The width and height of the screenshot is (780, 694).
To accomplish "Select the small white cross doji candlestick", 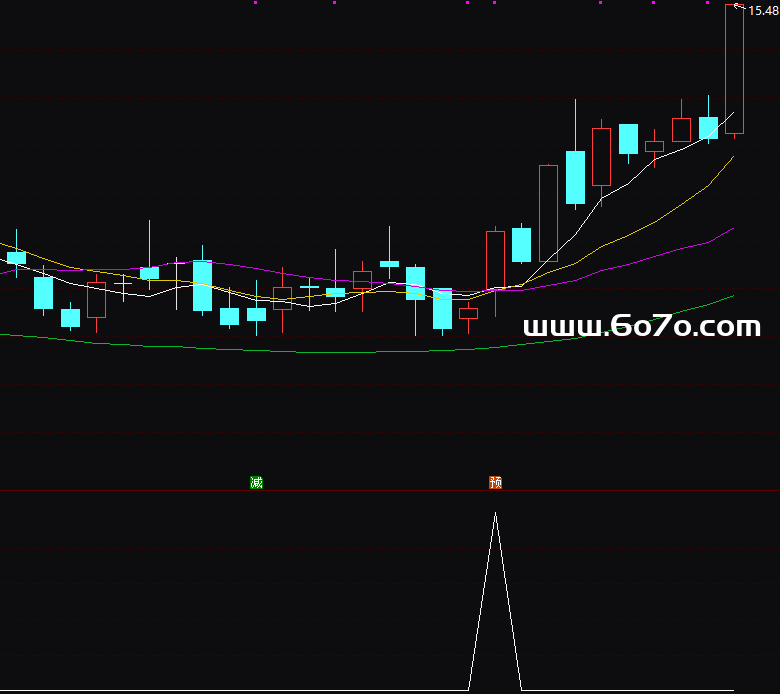I will [x=123, y=284].
